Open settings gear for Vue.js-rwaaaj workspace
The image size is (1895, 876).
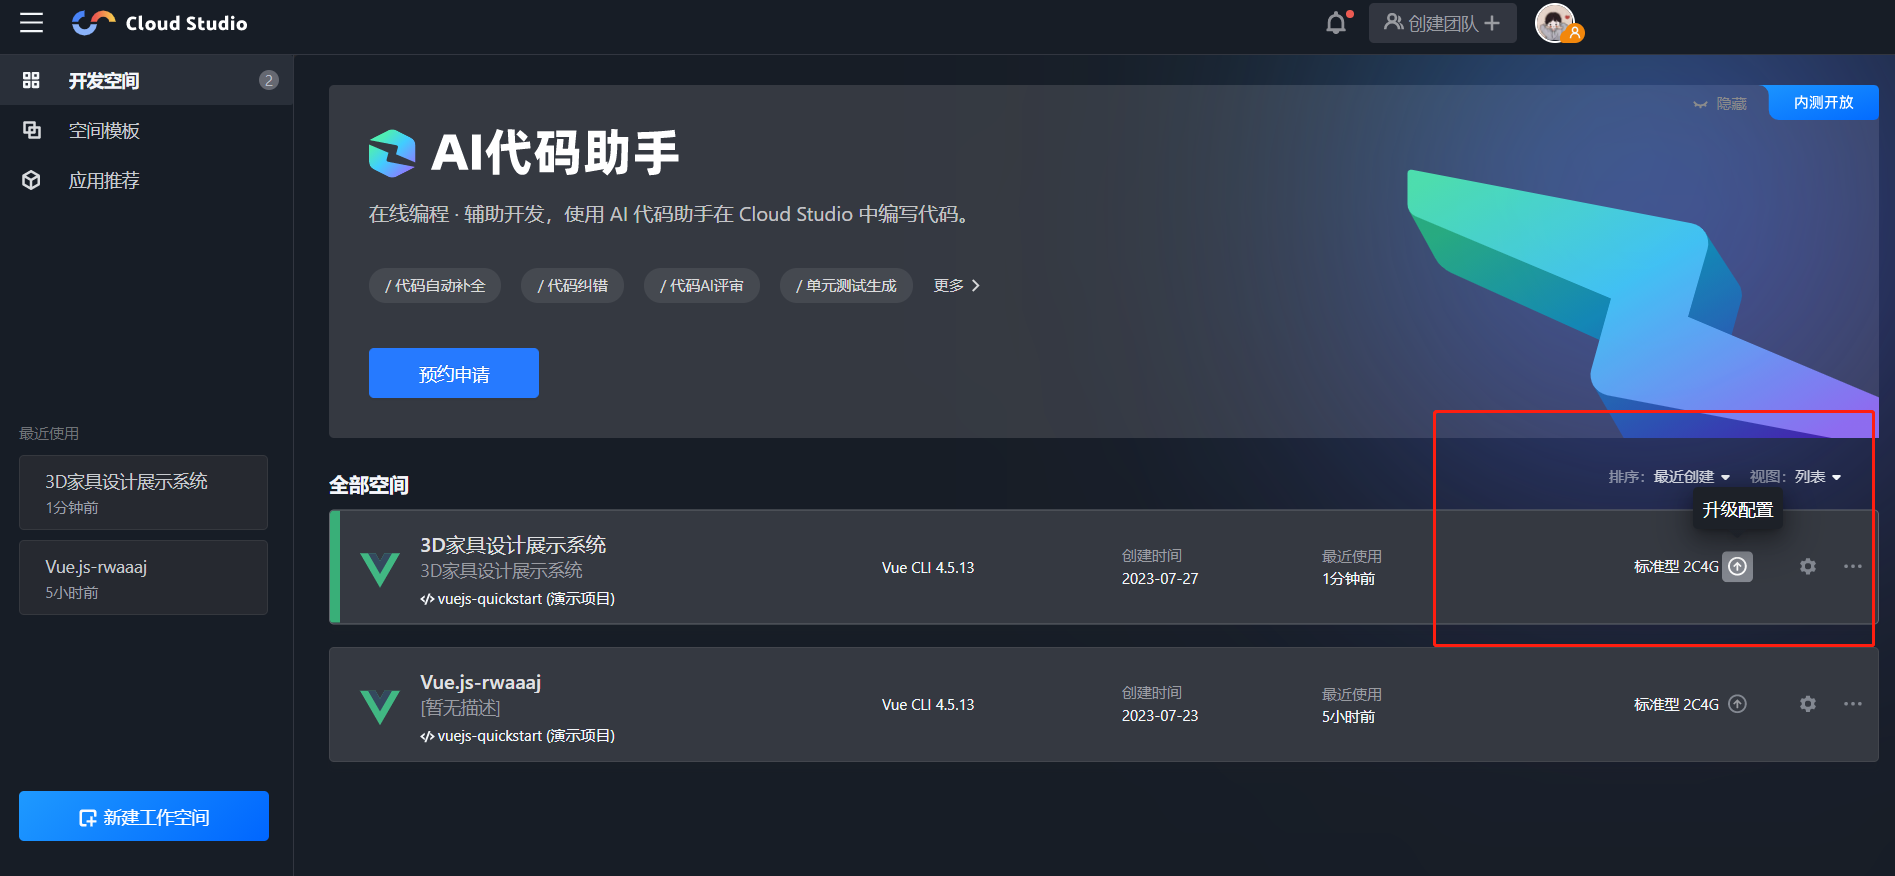(1808, 704)
